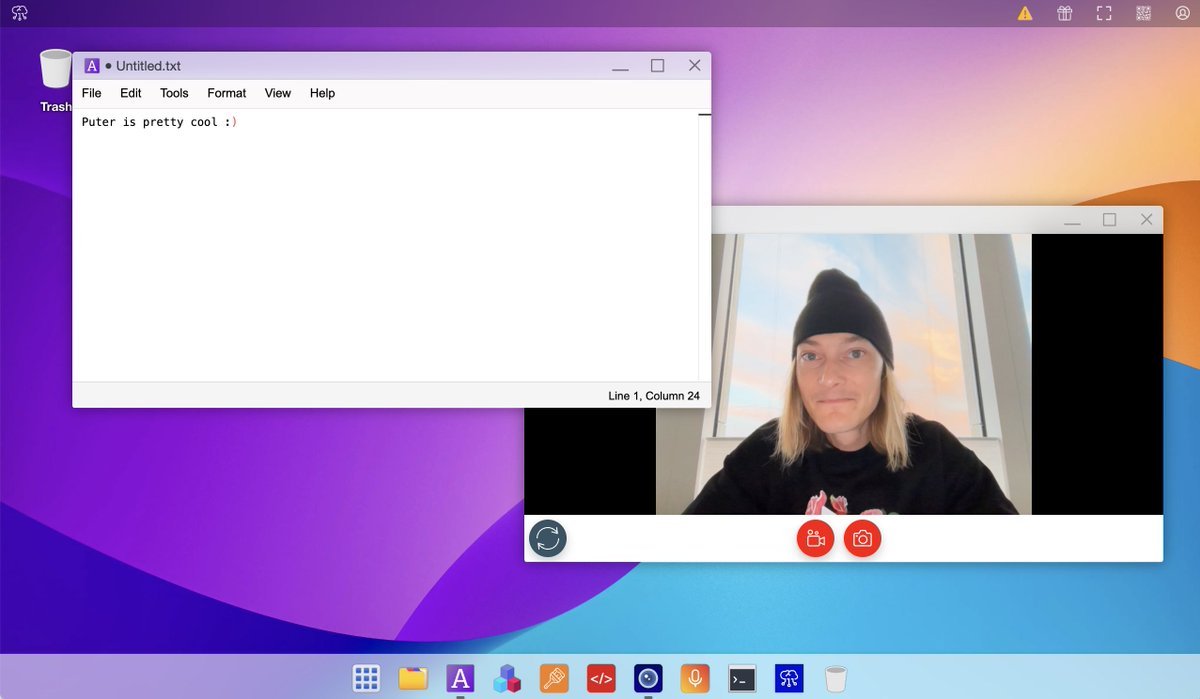Select the Trash icon on the desktop
This screenshot has width=1200, height=699.
click(x=55, y=80)
